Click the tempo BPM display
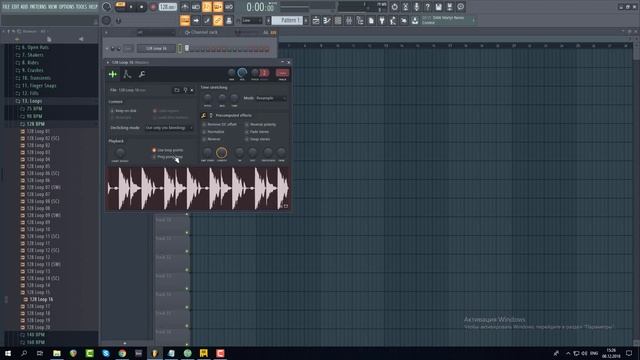Viewport: 640px width, 360px height. click(167, 7)
